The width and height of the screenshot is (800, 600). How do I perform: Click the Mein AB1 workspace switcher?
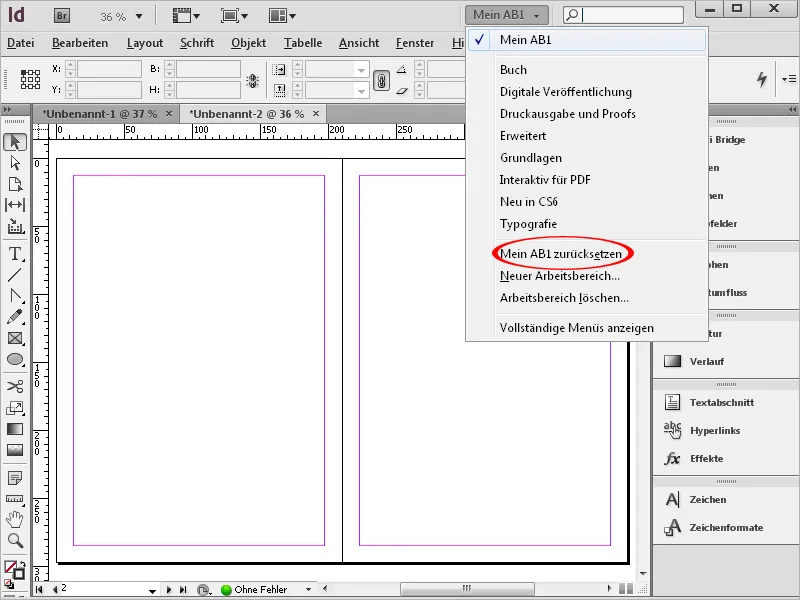pos(507,15)
